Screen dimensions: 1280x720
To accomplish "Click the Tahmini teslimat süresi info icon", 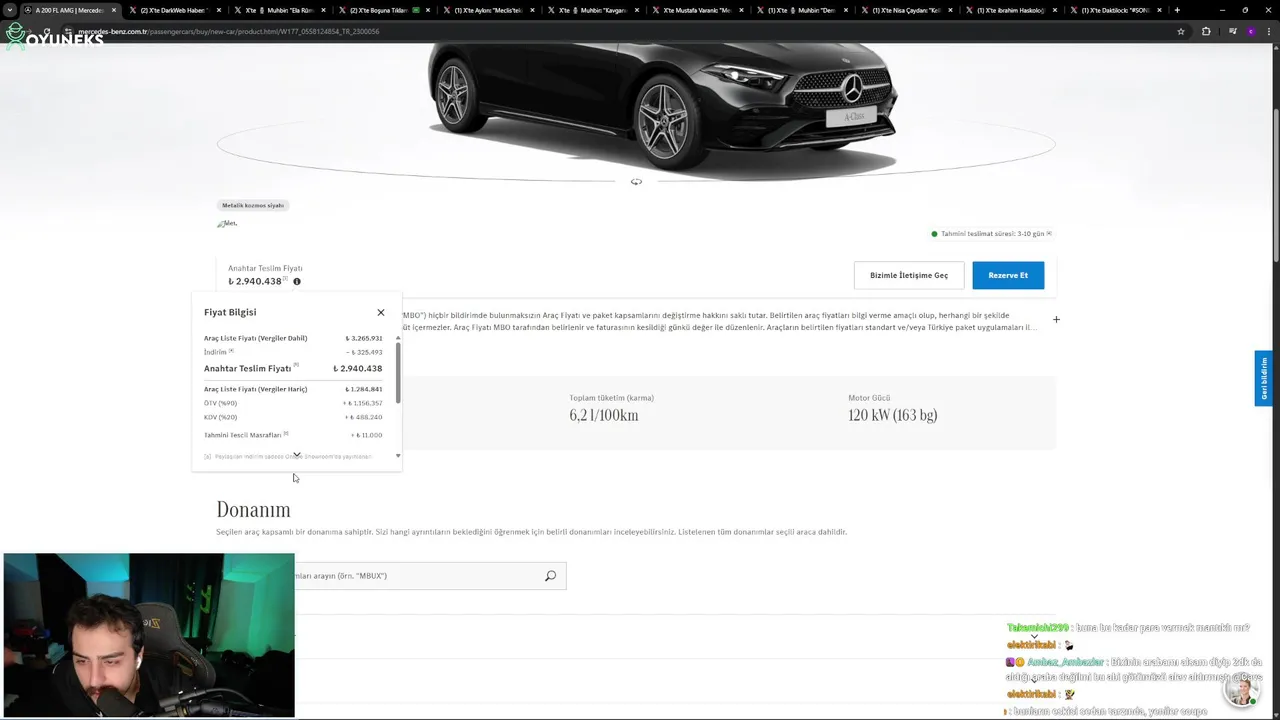I will tap(1049, 234).
